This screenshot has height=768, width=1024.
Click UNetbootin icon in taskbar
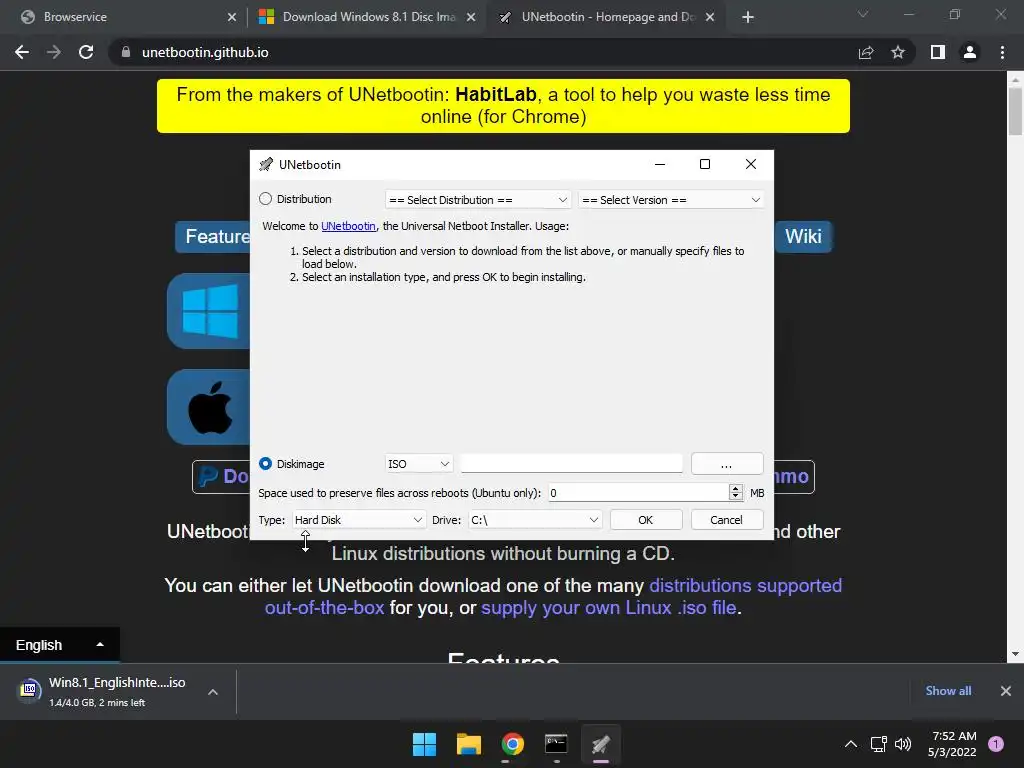click(x=601, y=744)
